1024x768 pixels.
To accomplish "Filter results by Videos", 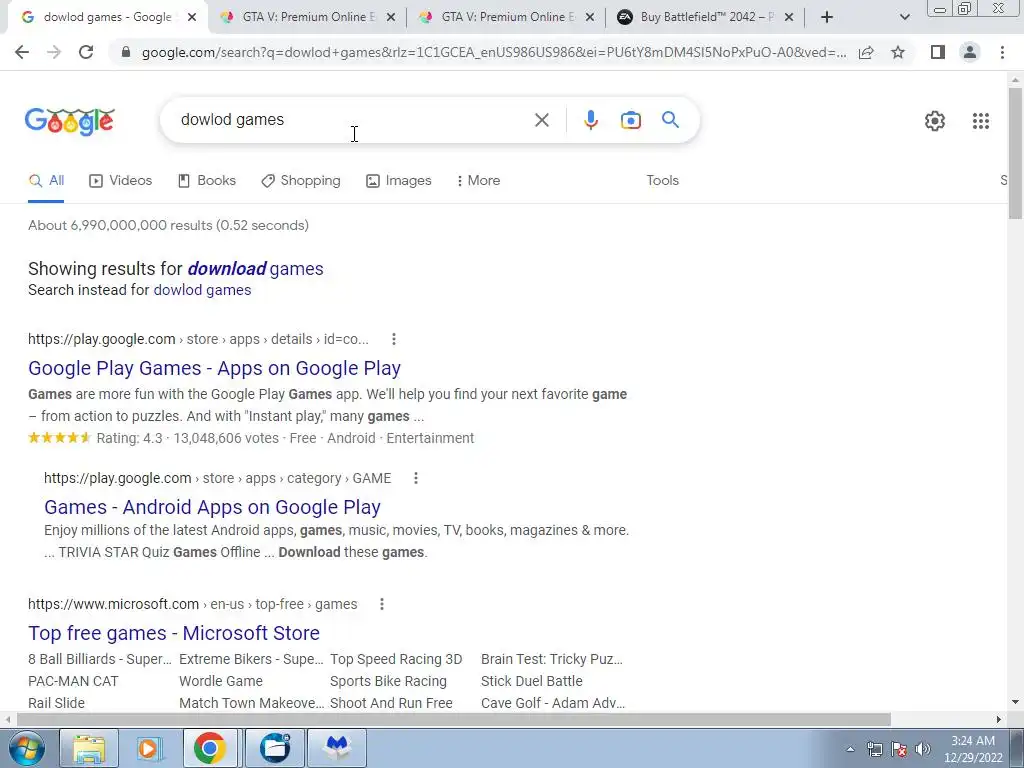I will point(120,180).
